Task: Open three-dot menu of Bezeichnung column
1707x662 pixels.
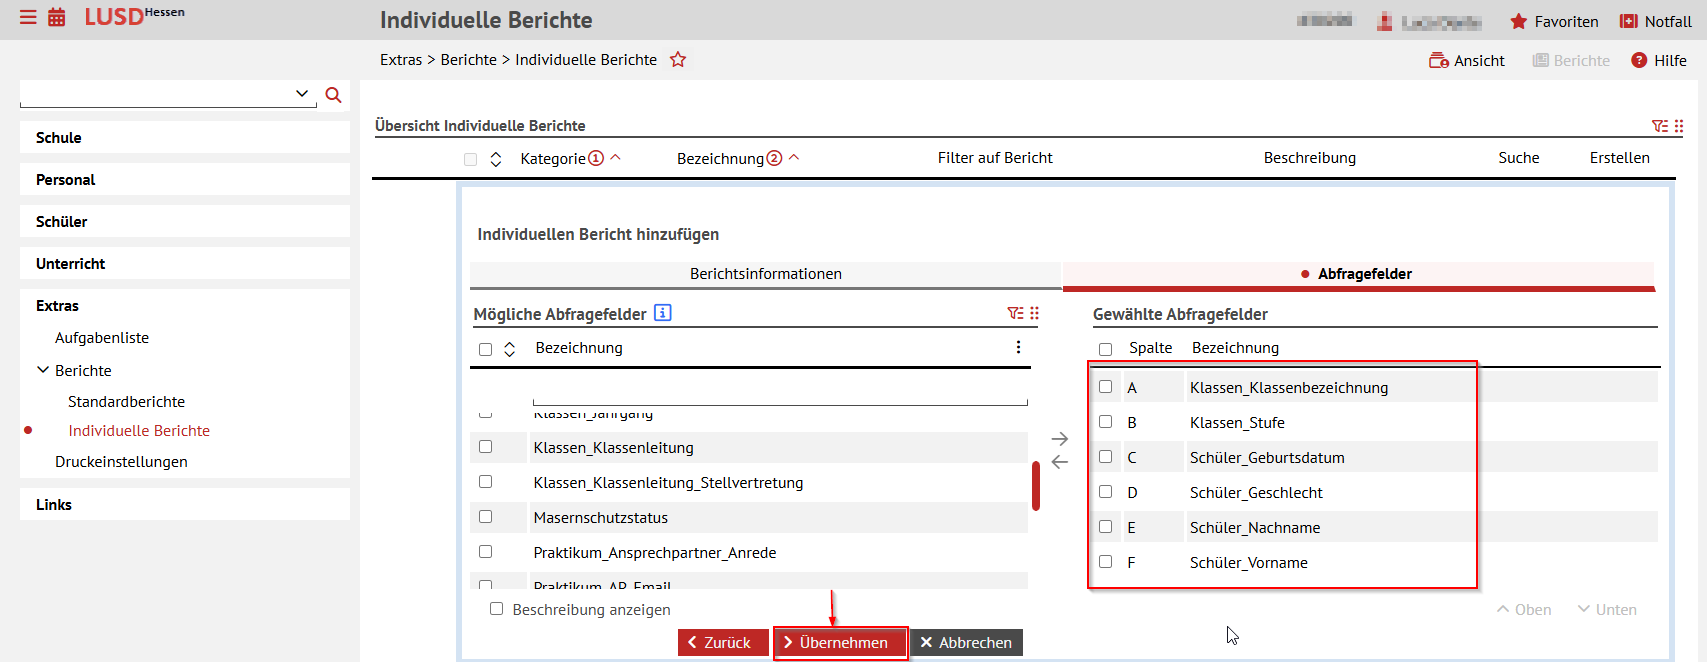Action: (1018, 347)
